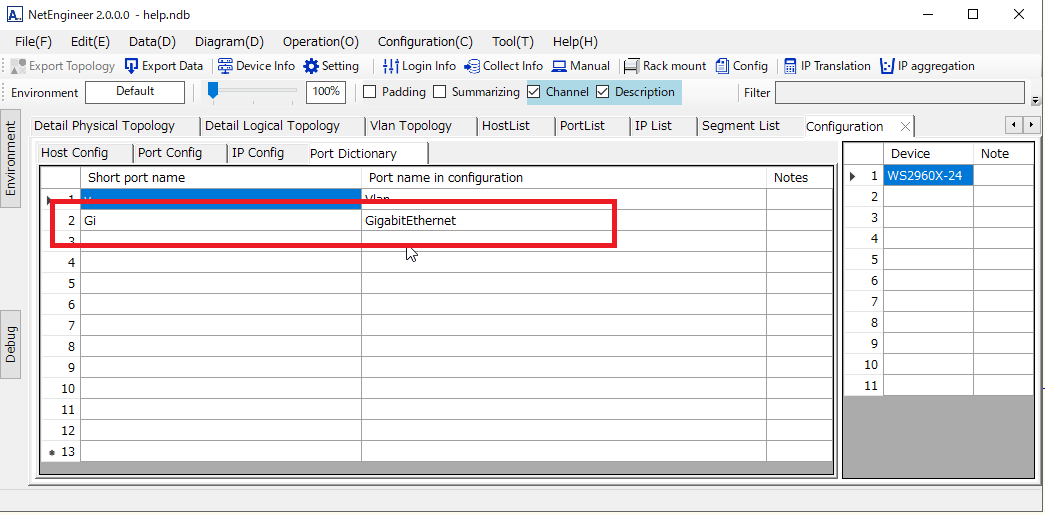Click the Export Data toolbar icon

pos(132,66)
